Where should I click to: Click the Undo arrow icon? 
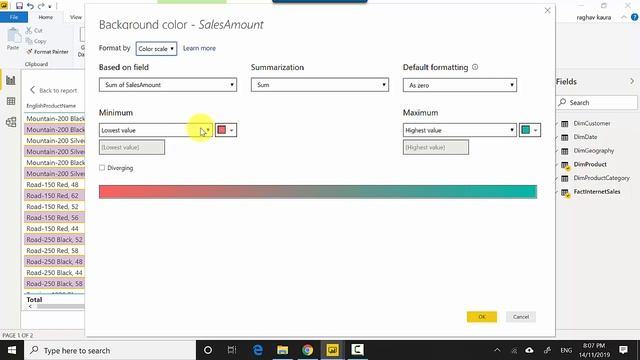click(30, 6)
